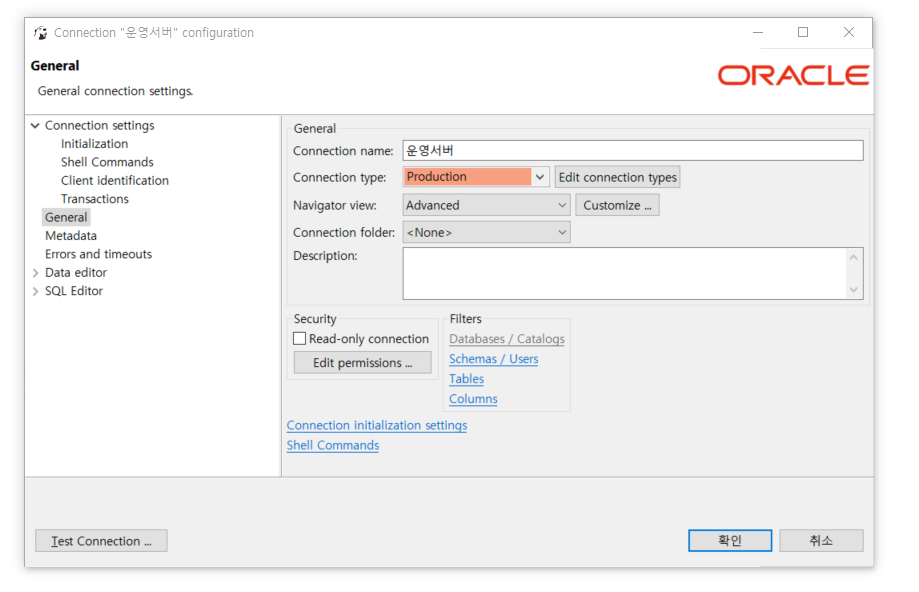Select Metadata tree item
This screenshot has height=592, width=919.
tap(71, 236)
